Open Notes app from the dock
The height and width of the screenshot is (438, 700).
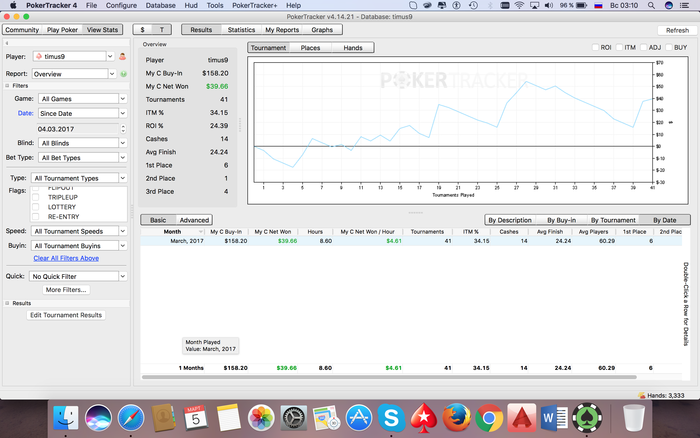(x=228, y=418)
